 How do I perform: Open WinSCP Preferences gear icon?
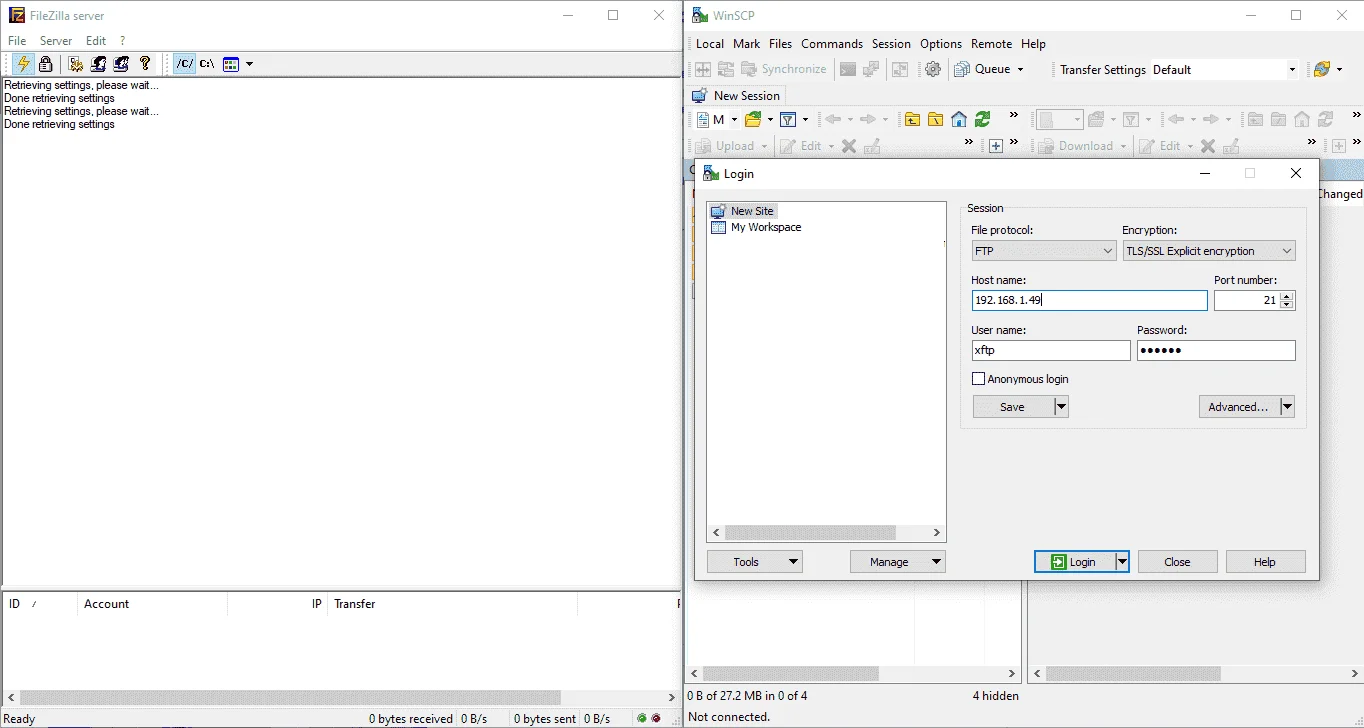click(933, 69)
